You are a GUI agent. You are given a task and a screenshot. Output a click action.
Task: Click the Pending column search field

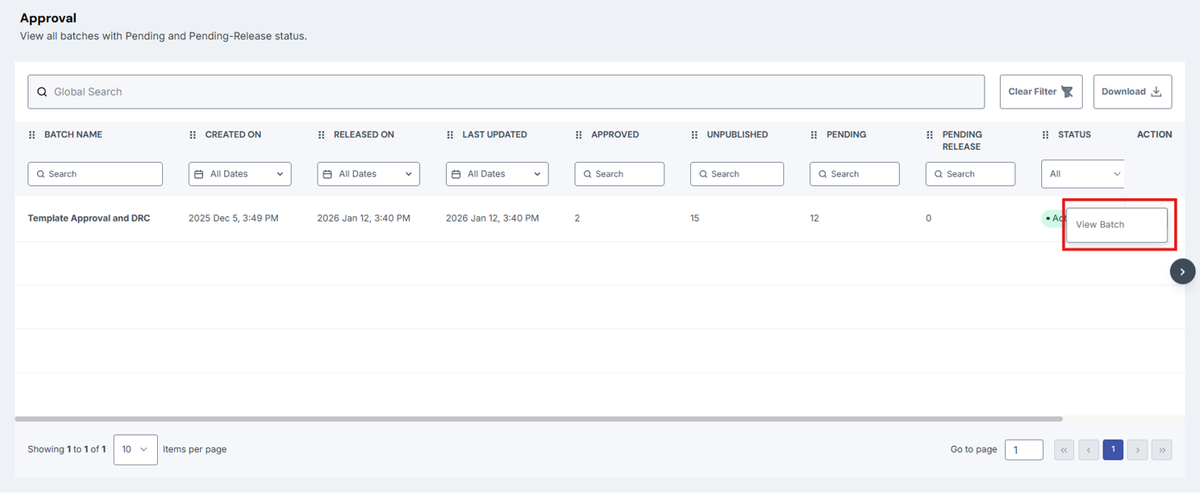coord(855,174)
